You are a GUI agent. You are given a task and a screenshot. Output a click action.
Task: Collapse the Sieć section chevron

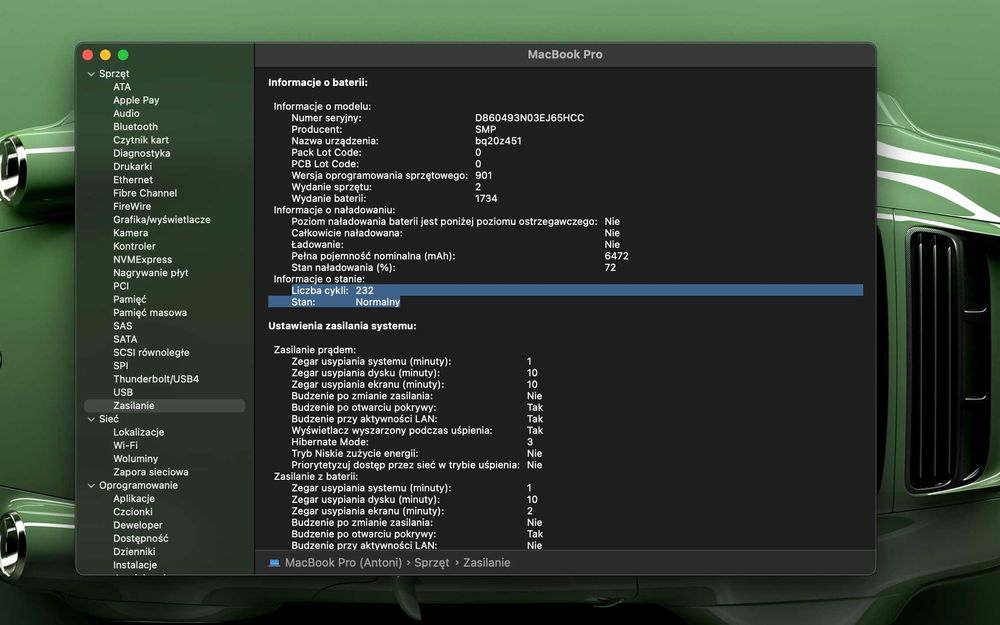(x=91, y=419)
